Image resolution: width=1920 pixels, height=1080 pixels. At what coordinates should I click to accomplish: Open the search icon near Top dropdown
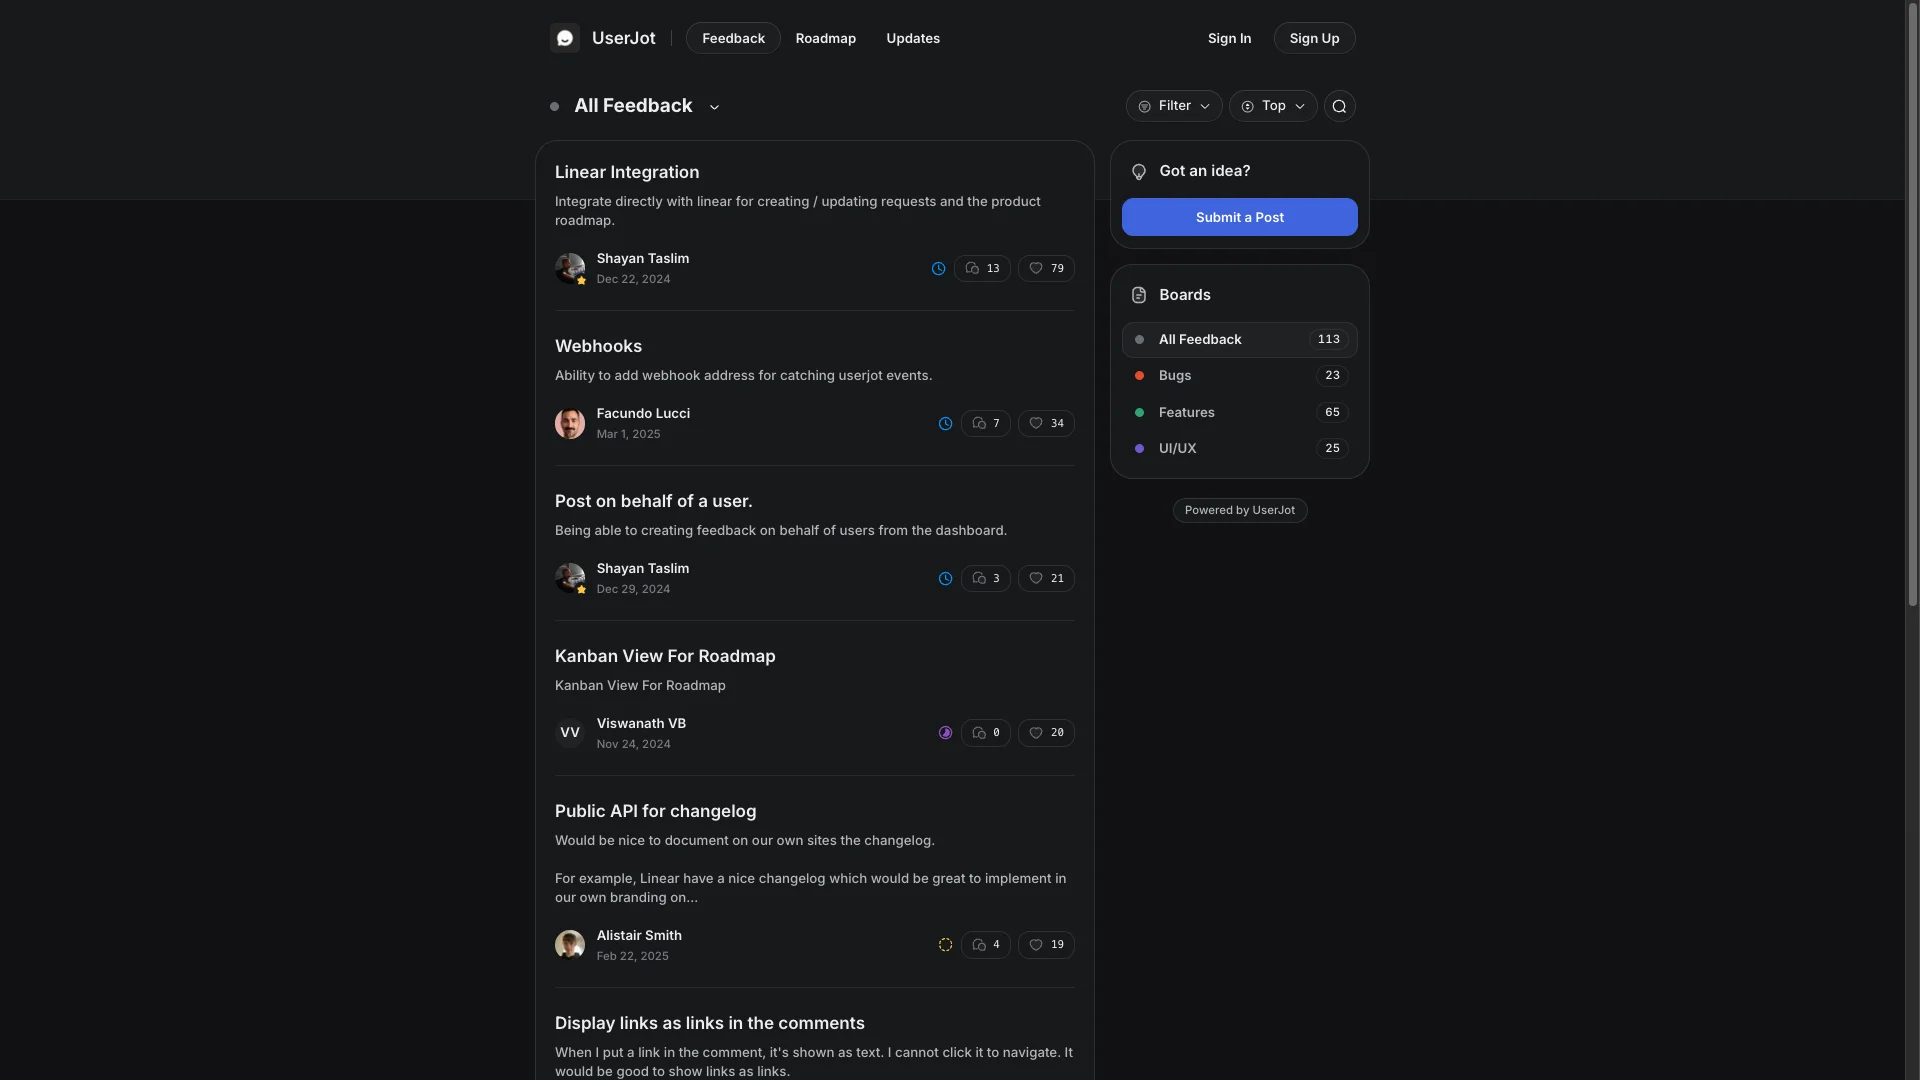(x=1339, y=105)
